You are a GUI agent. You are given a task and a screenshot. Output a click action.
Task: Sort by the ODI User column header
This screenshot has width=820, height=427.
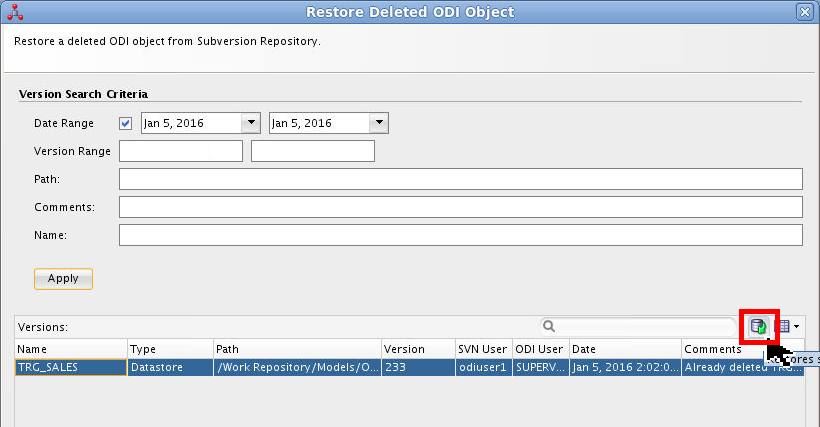541,349
